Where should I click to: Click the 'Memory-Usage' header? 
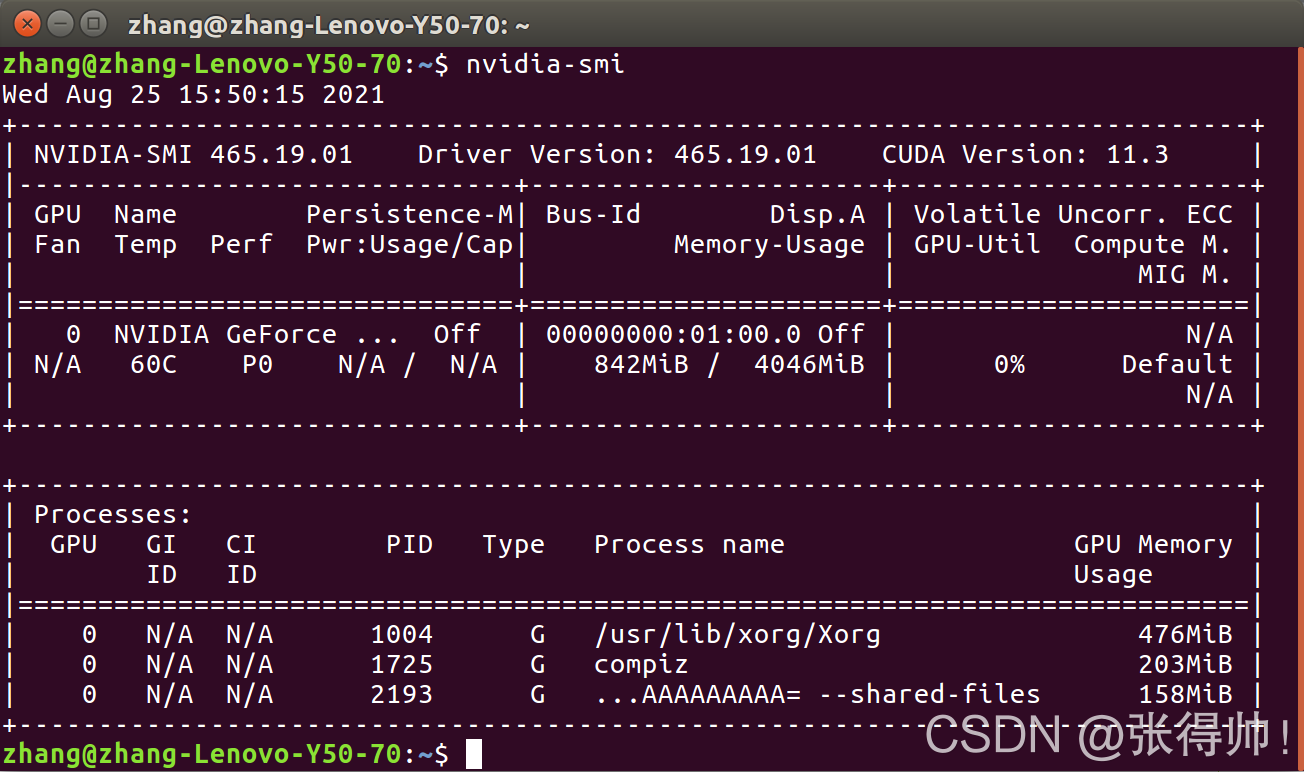(x=769, y=245)
